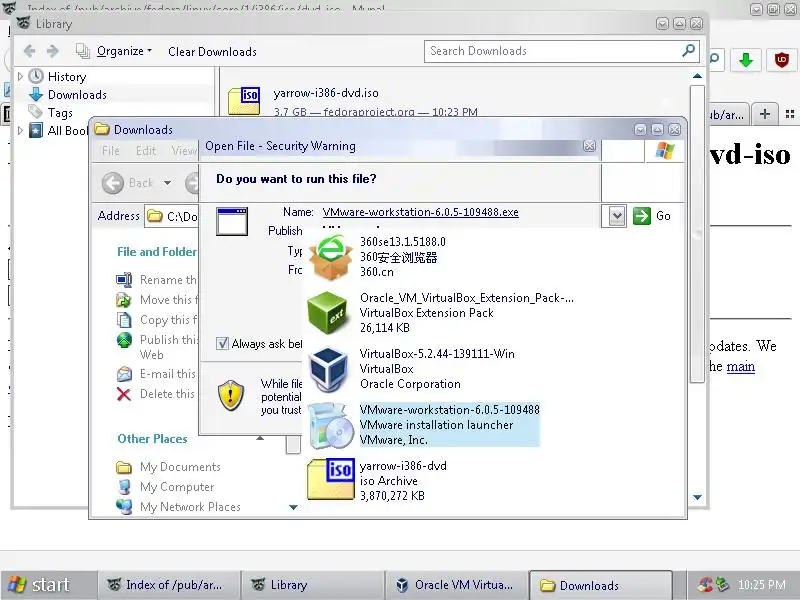Open My Computer in Other Places
Viewport: 800px width, 600px height.
pos(177,487)
